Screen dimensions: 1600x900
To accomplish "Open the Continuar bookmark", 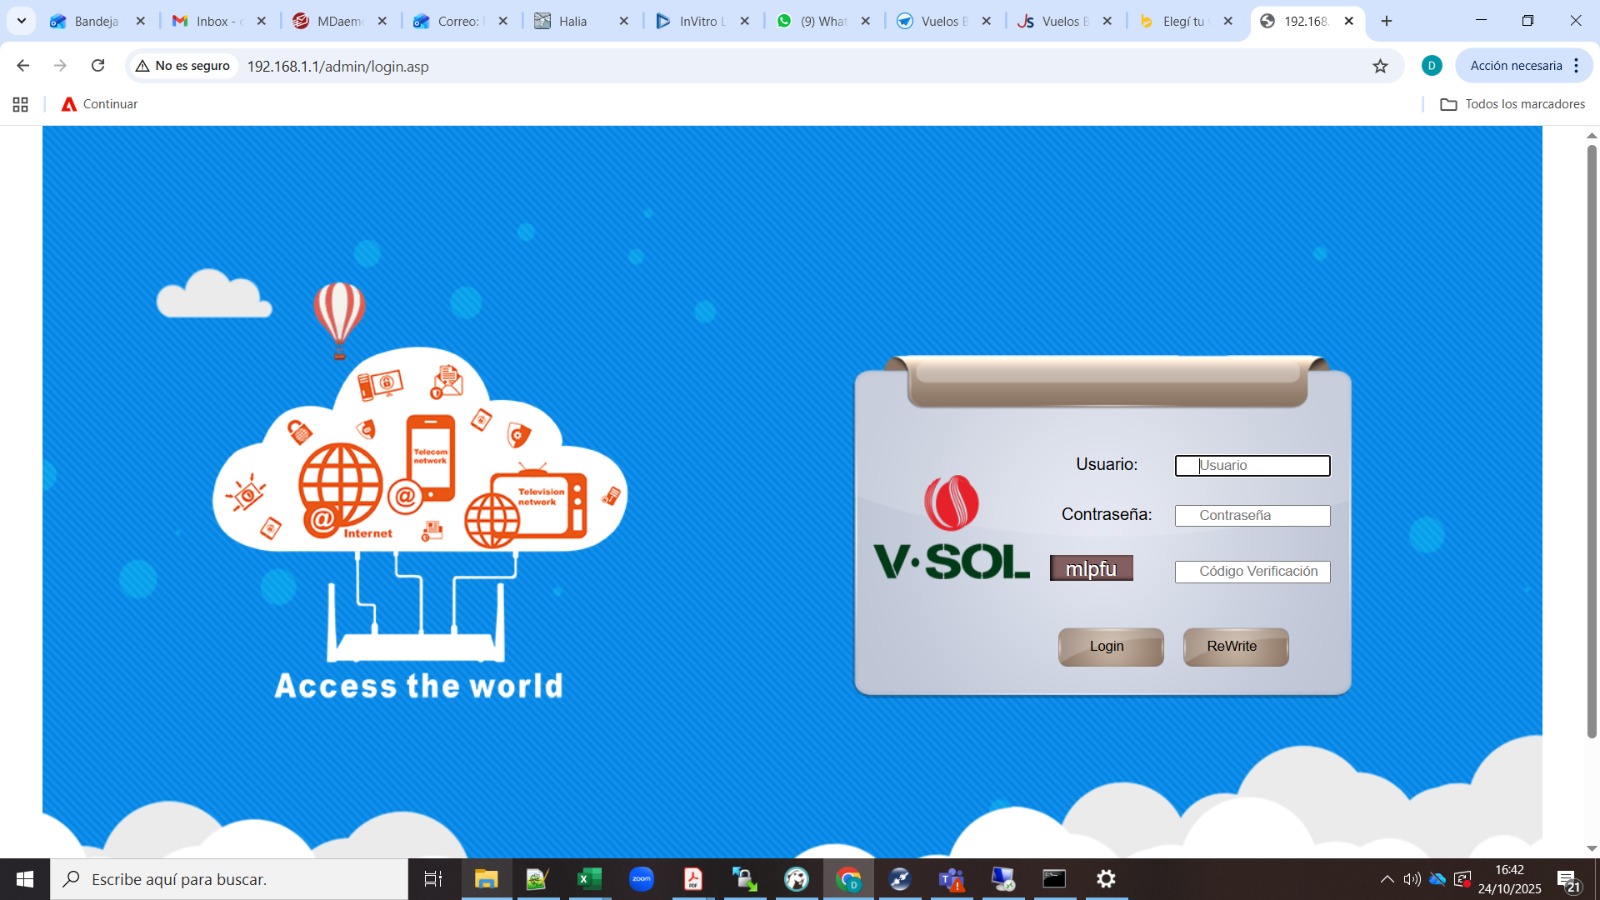I will tap(100, 104).
